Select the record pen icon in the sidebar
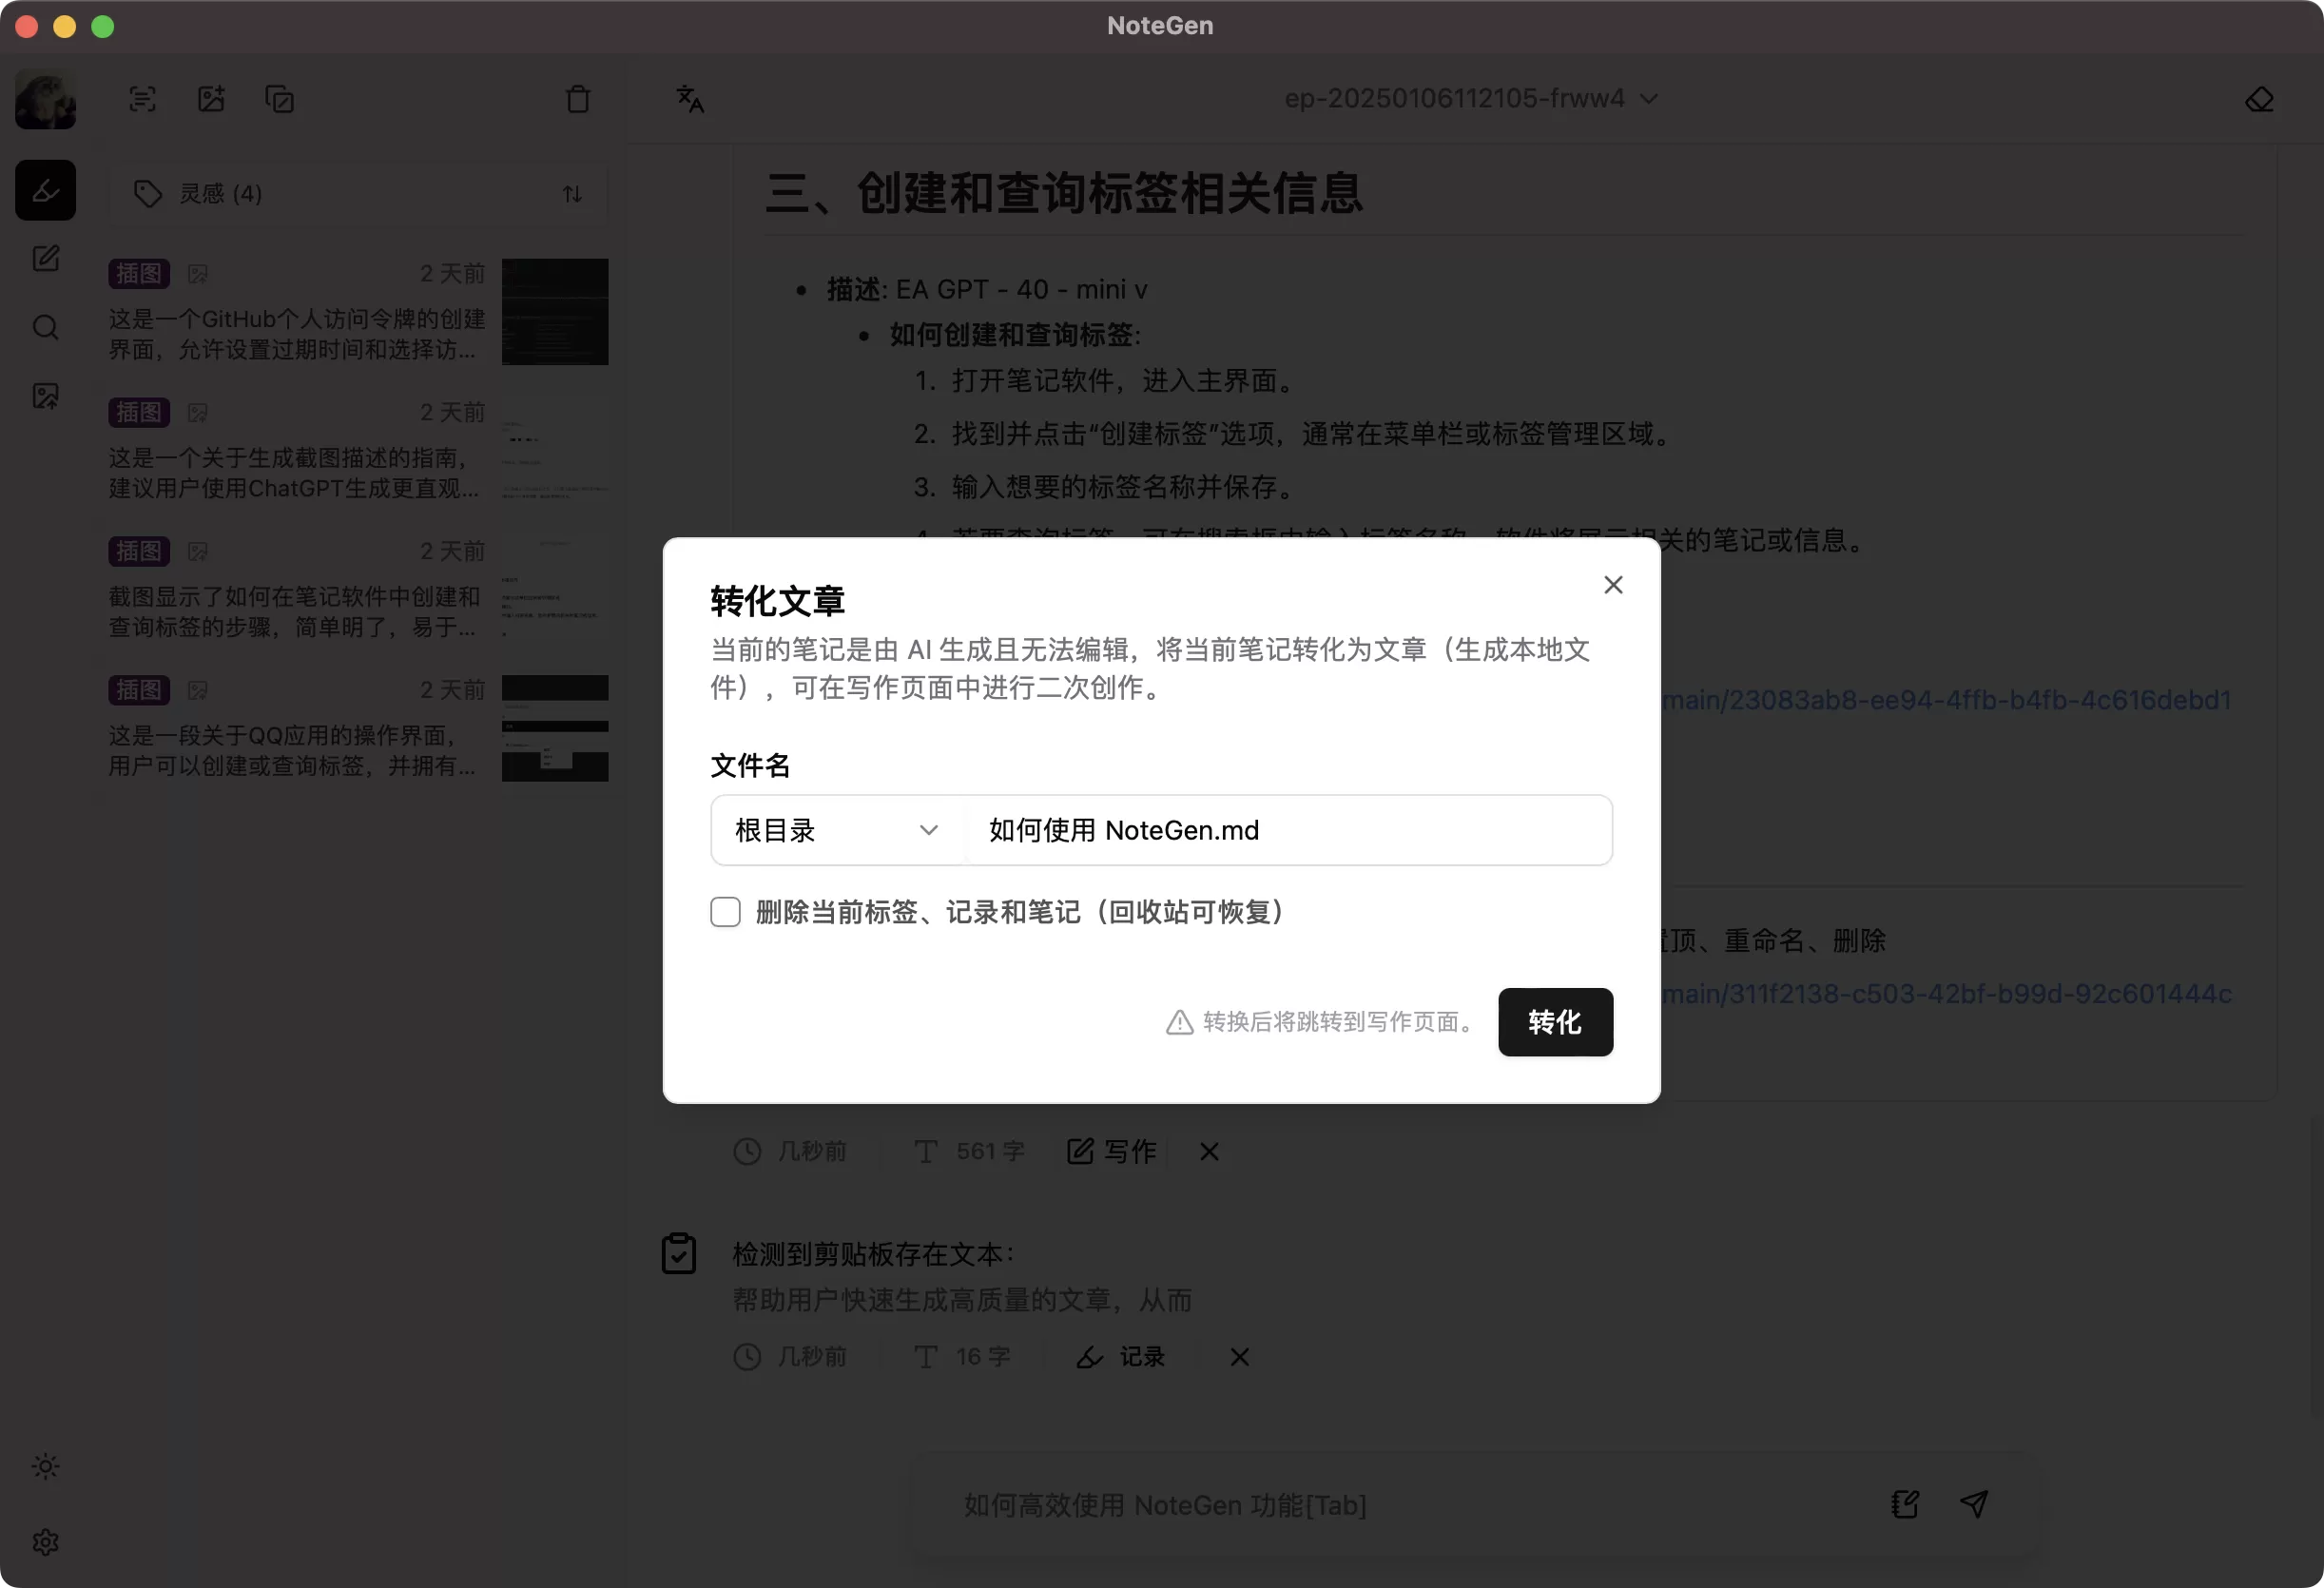 pos(45,189)
